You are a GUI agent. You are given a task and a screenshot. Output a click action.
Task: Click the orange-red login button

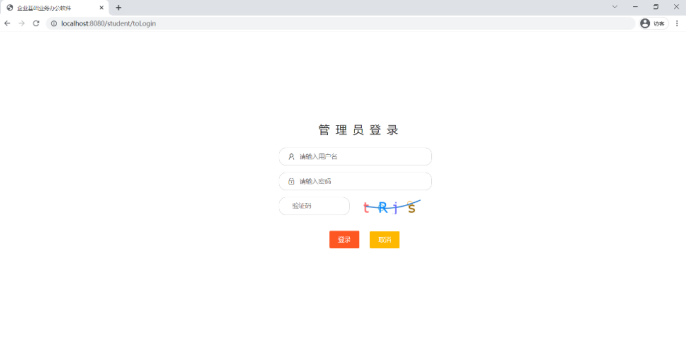click(344, 240)
